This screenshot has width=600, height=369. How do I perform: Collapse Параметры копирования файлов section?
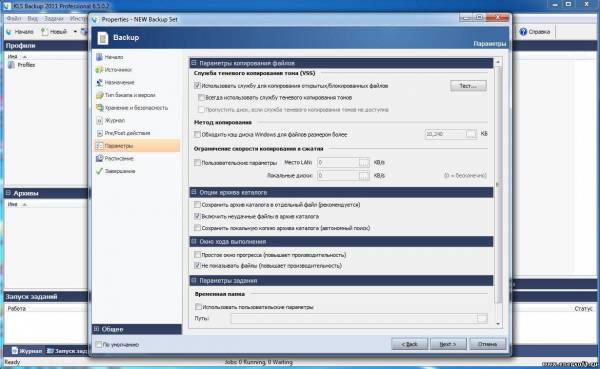coord(194,63)
